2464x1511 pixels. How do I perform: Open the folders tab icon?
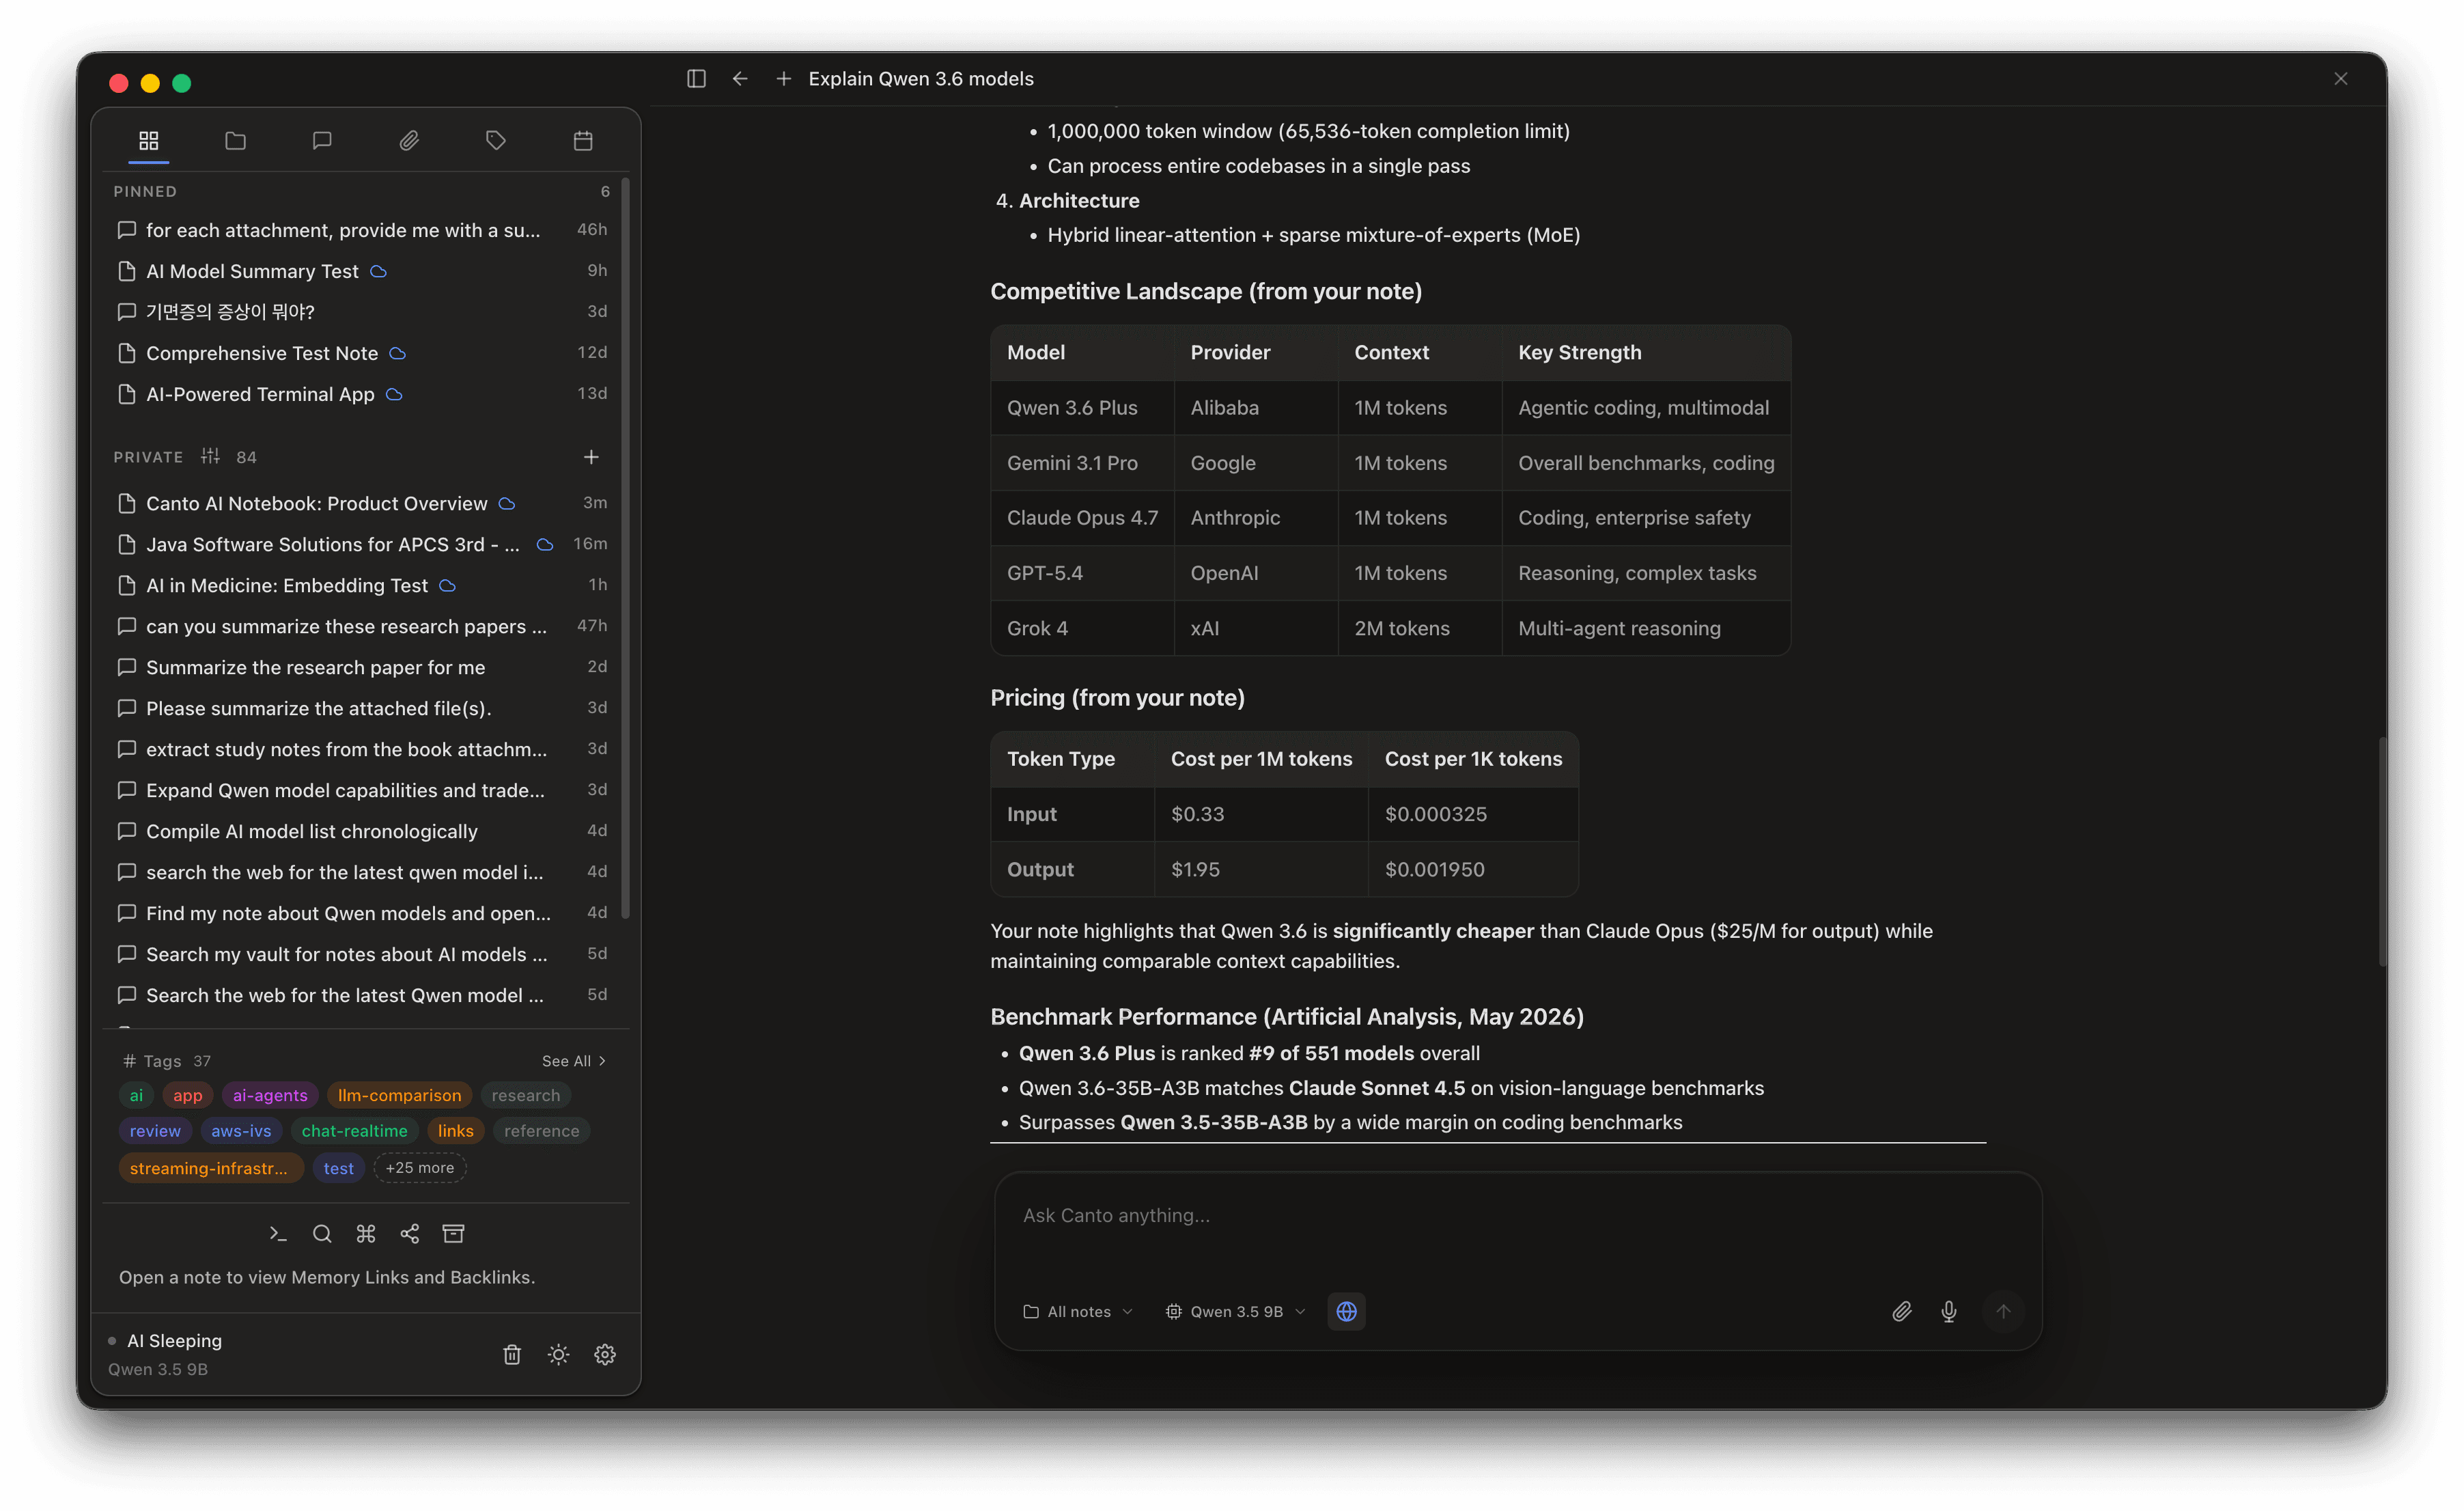point(235,141)
